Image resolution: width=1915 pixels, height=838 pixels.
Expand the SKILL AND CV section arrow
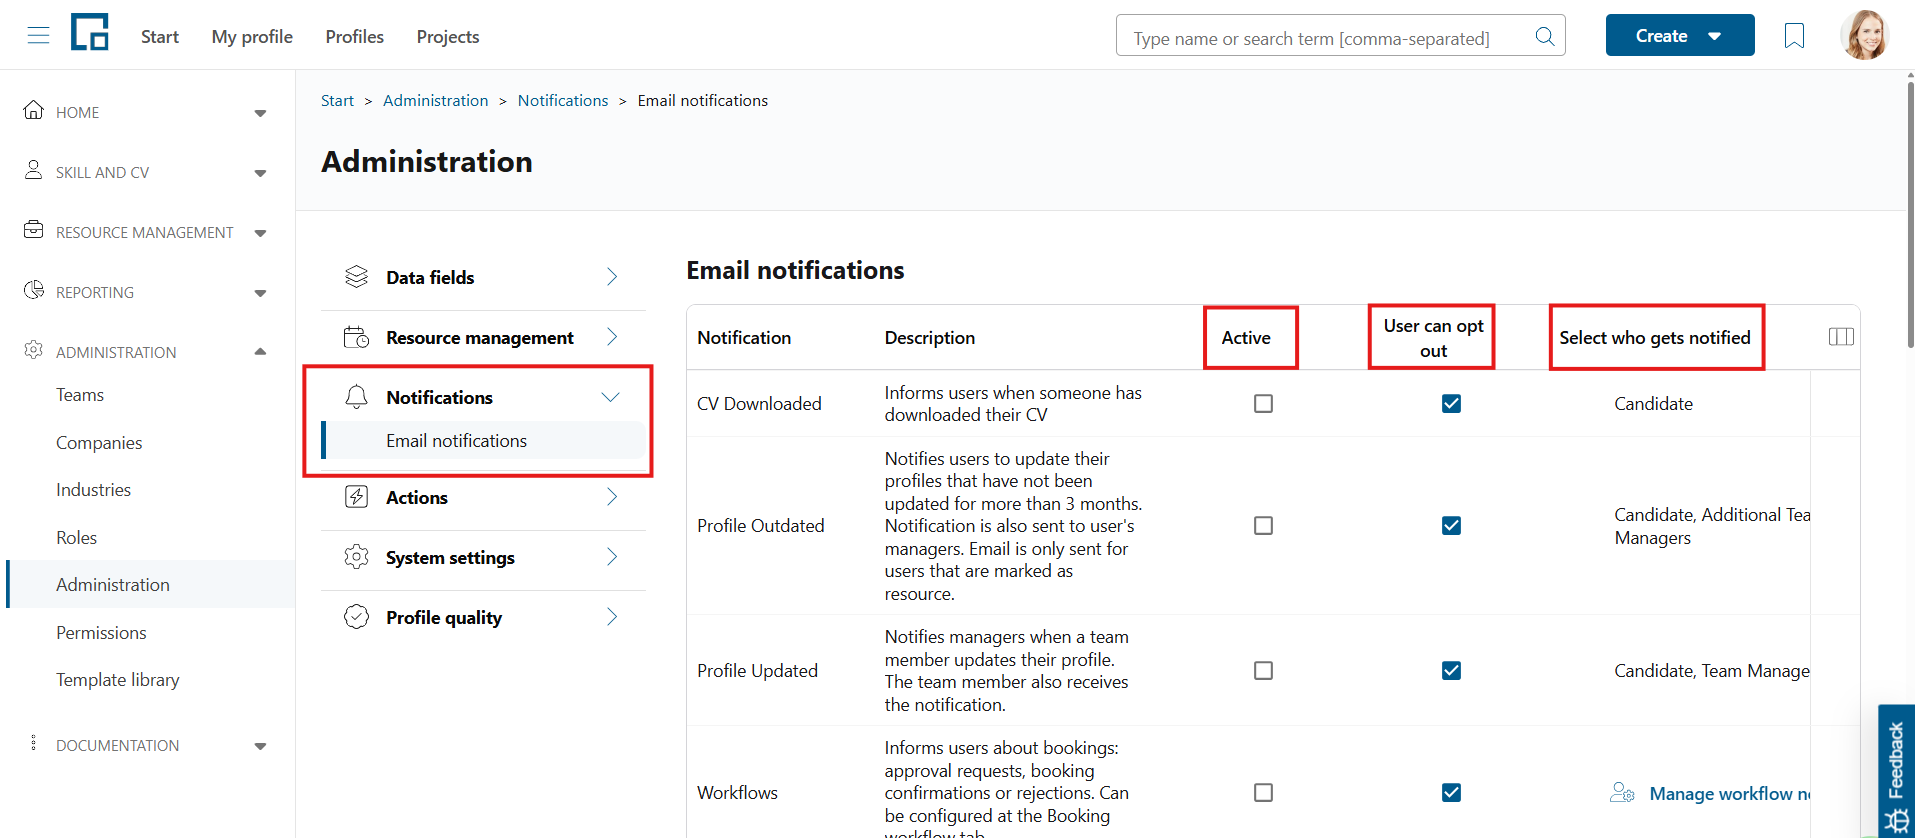click(x=261, y=173)
